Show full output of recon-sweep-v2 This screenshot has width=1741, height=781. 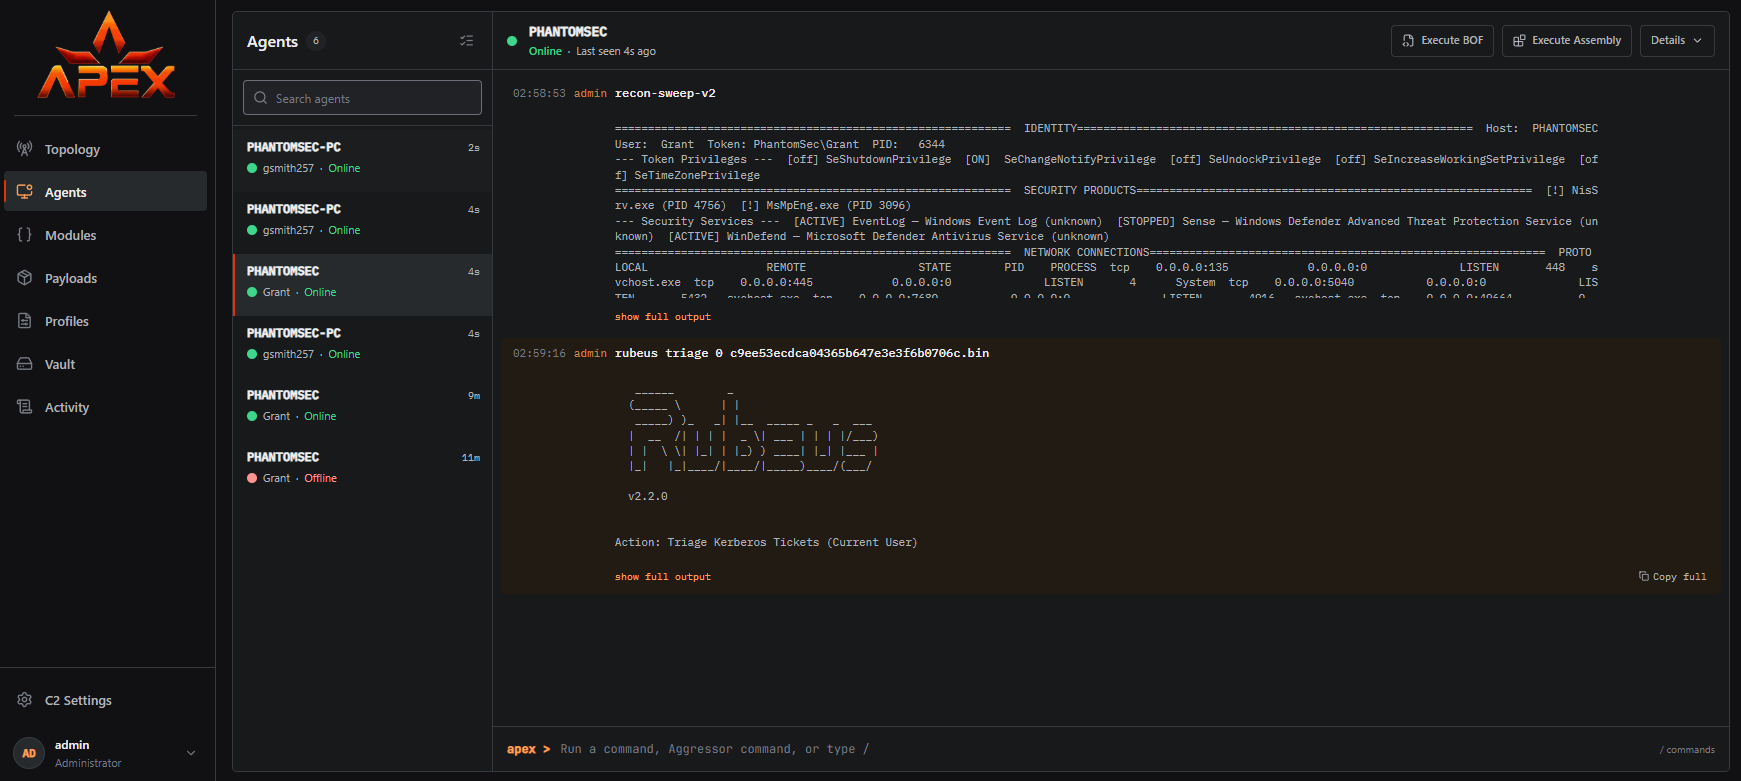click(x=662, y=317)
